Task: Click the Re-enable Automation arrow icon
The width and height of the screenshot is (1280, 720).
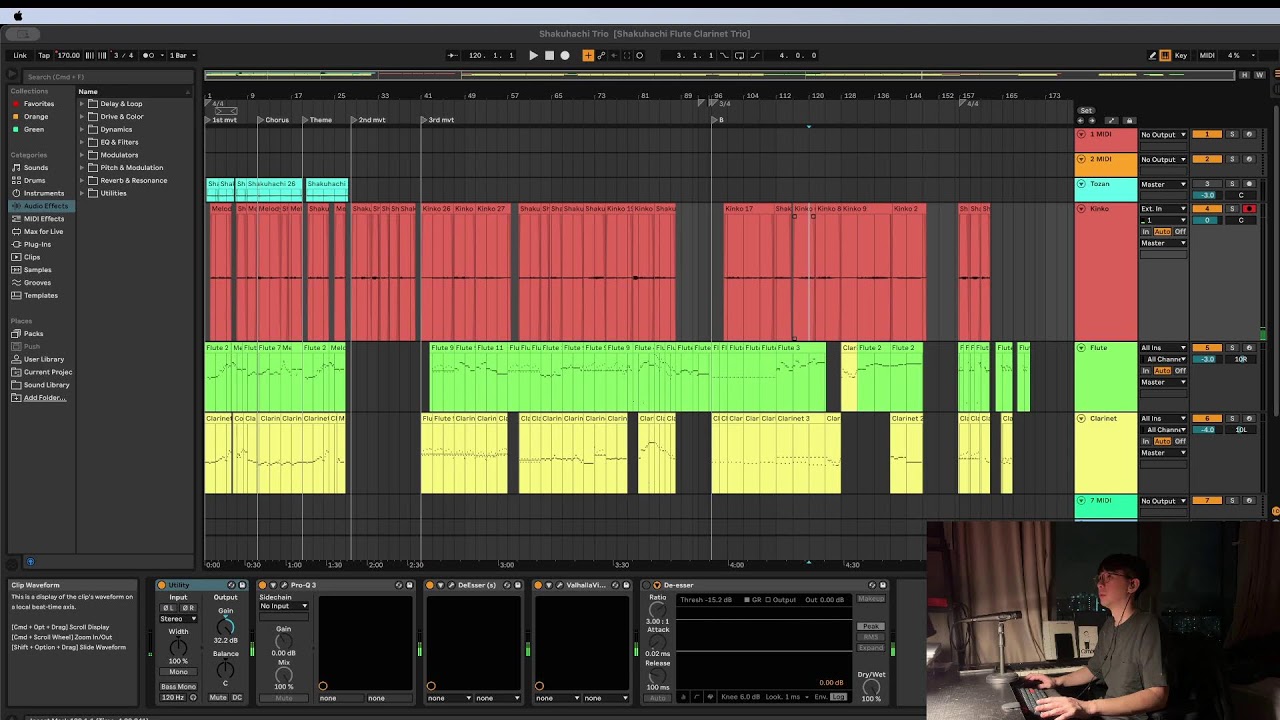Action: (x=614, y=56)
